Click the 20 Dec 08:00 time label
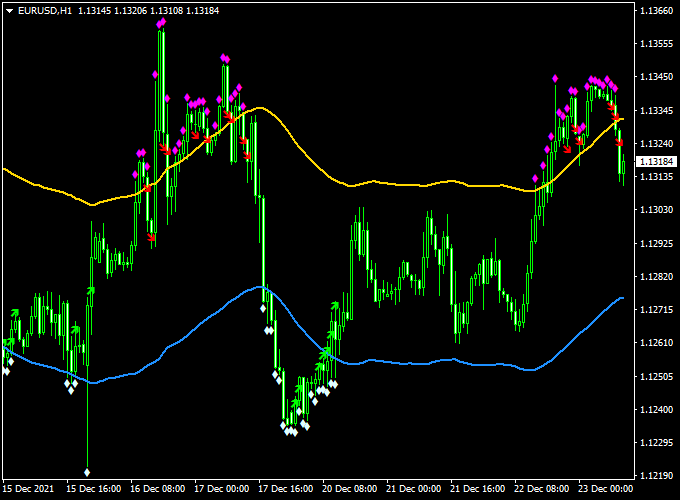 coord(350,489)
